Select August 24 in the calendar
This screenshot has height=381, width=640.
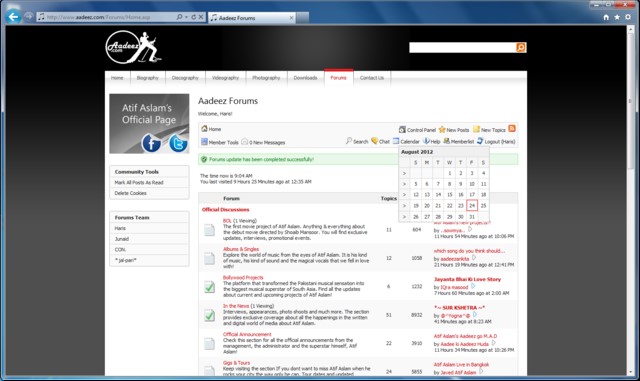point(472,205)
